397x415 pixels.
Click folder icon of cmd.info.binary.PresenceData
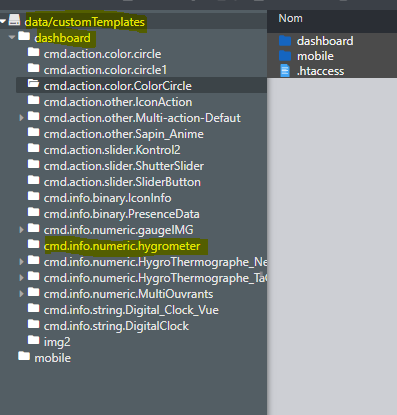click(x=33, y=212)
